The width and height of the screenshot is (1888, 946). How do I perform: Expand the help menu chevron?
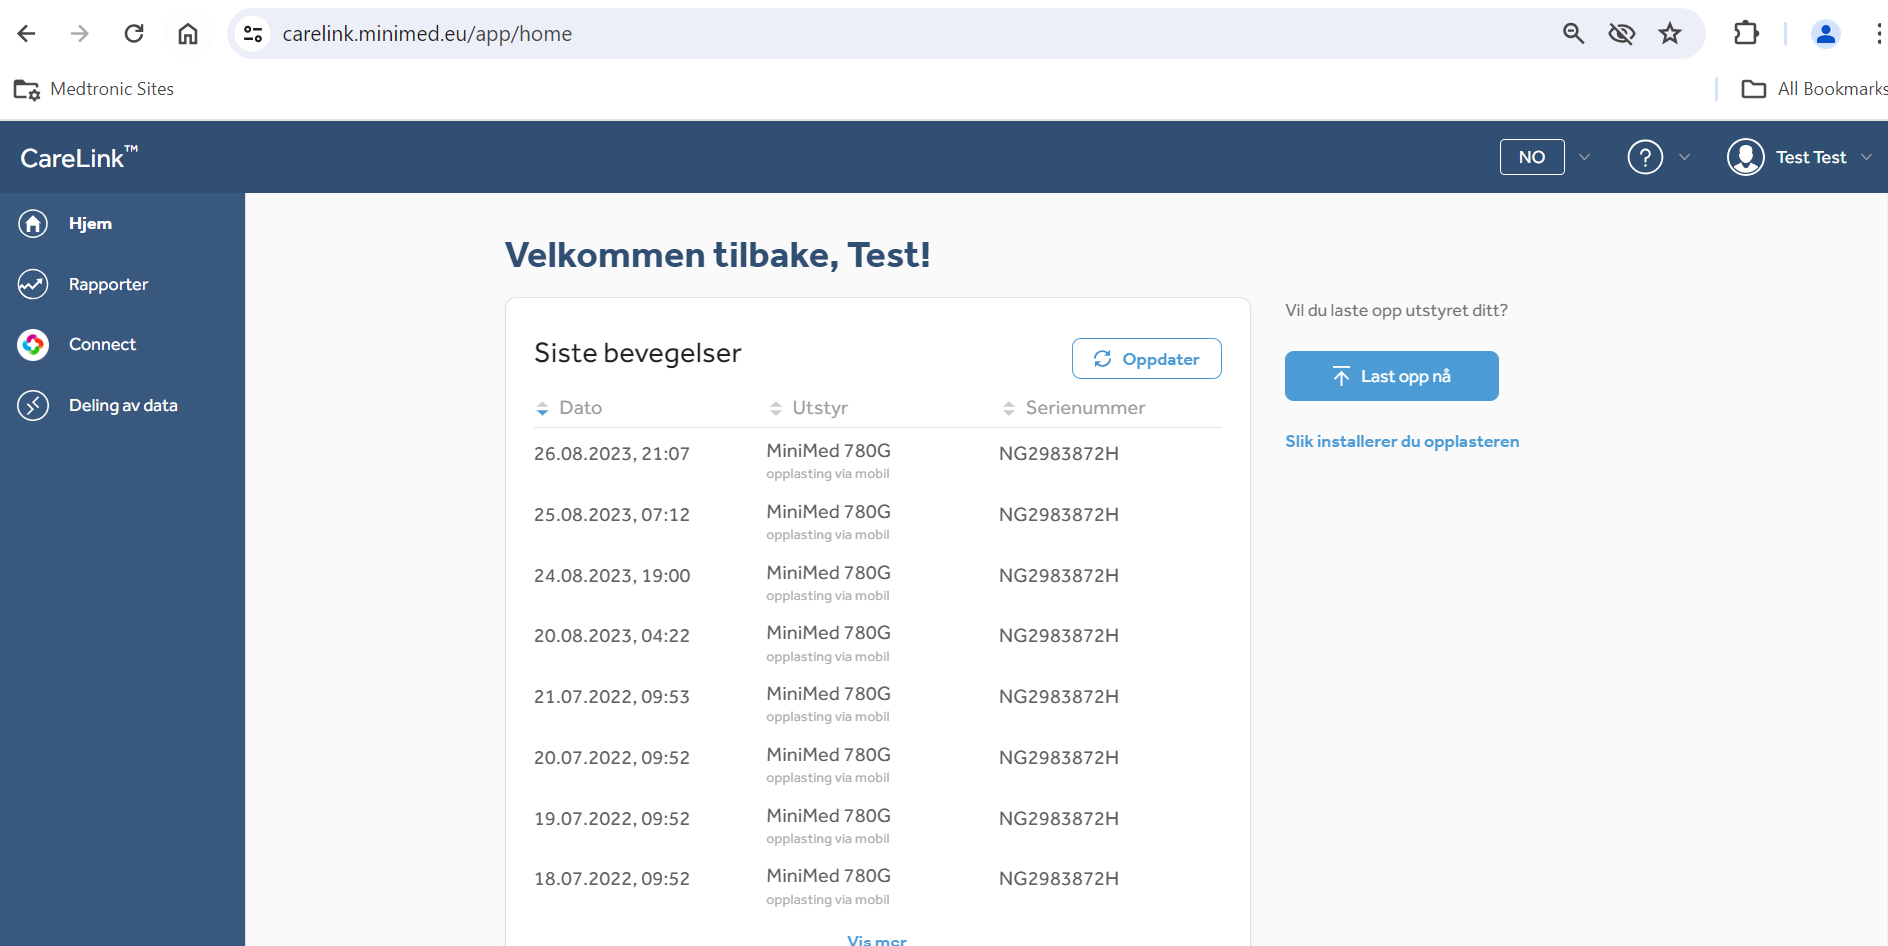pos(1684,157)
